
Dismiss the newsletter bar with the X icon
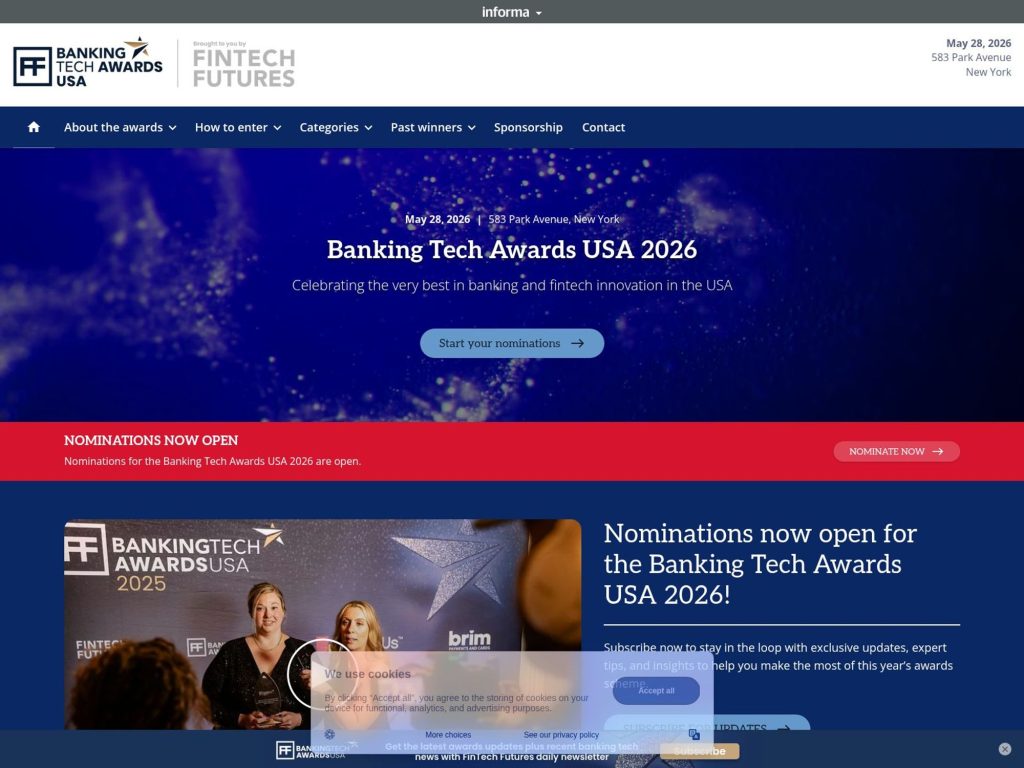click(x=1004, y=748)
